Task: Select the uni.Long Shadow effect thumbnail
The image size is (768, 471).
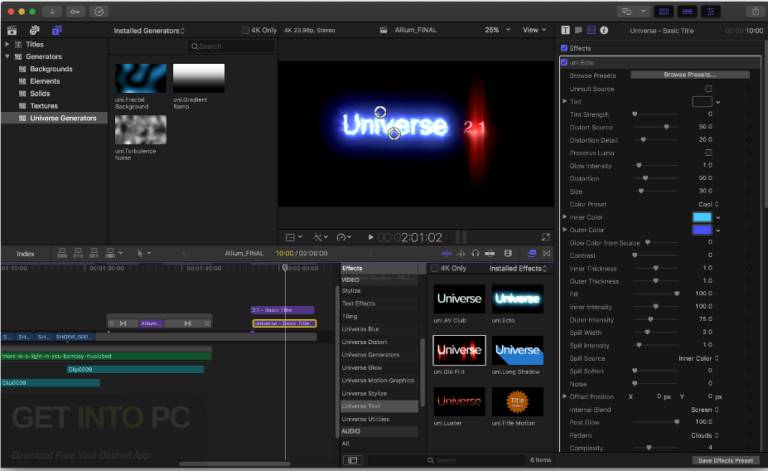Action: tap(517, 351)
